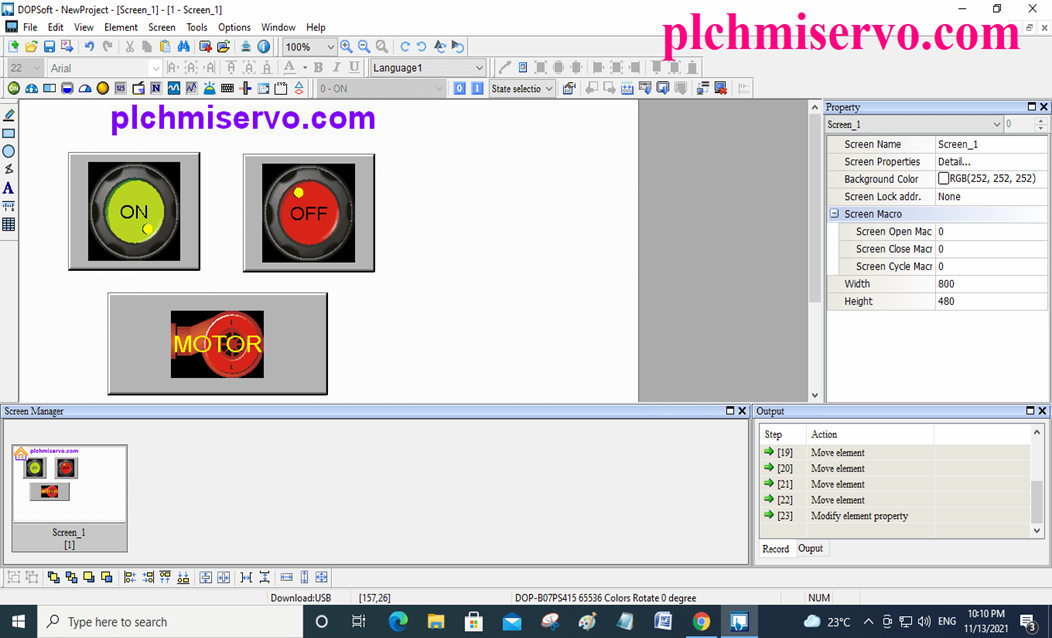Screen dimensions: 1052x638
Task: Collapse the Screen Macro group
Action: coord(834,213)
